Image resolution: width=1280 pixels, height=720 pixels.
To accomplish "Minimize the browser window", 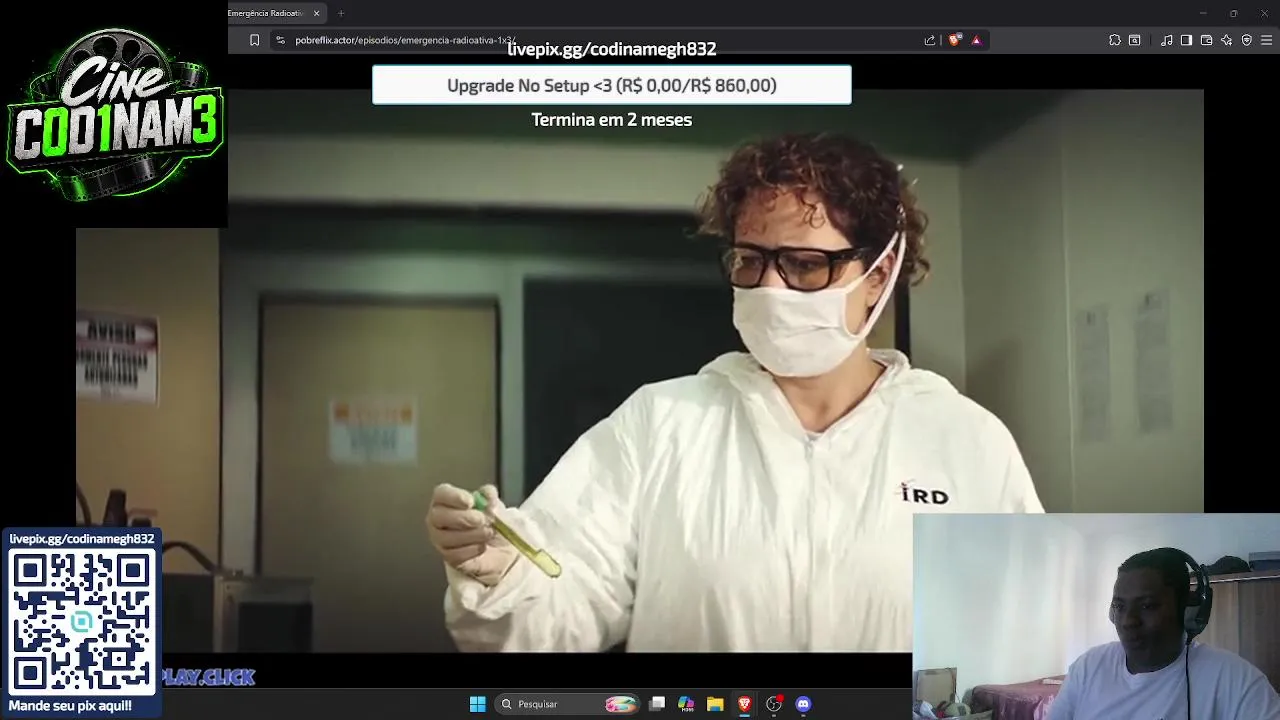I will (1203, 13).
